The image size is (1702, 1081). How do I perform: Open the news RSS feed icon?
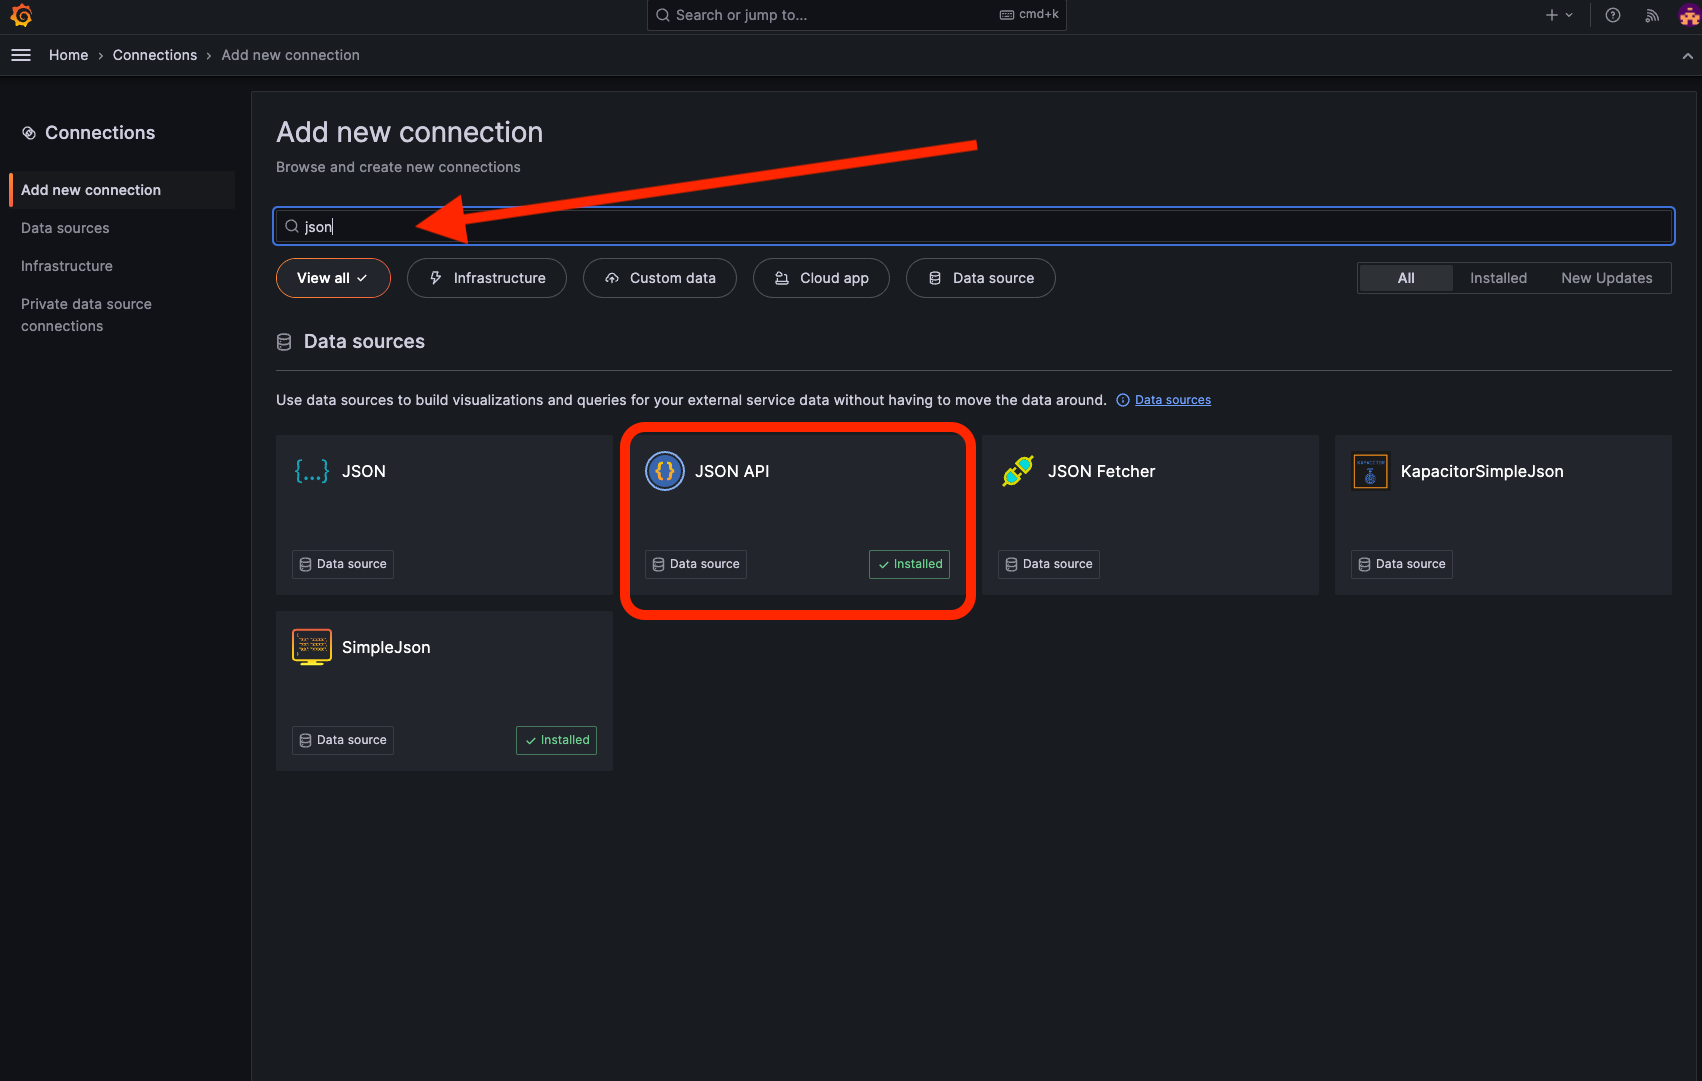1652,15
